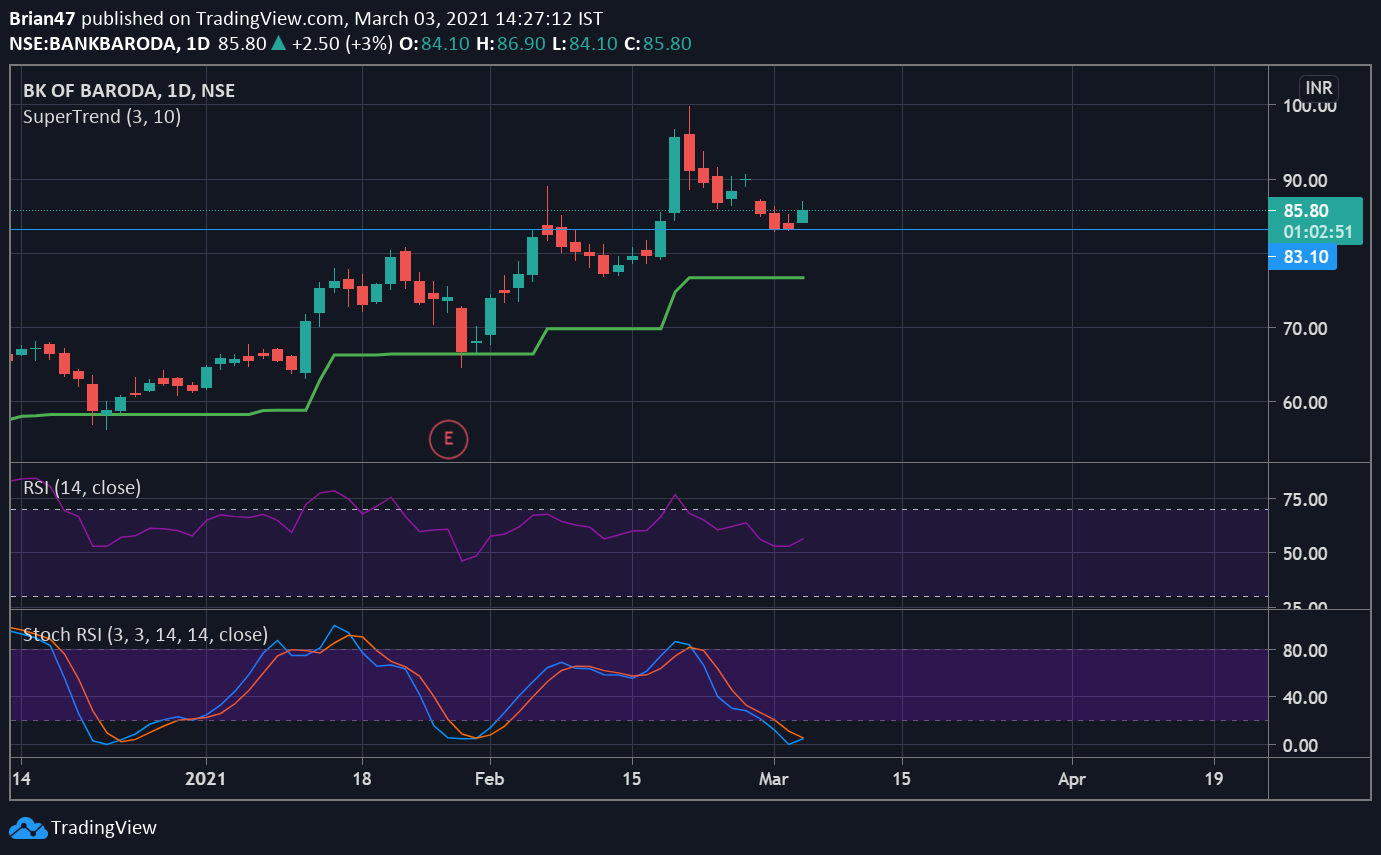The width and height of the screenshot is (1381, 855).
Task: Click the Stoch RSI indicator label
Action: [145, 634]
